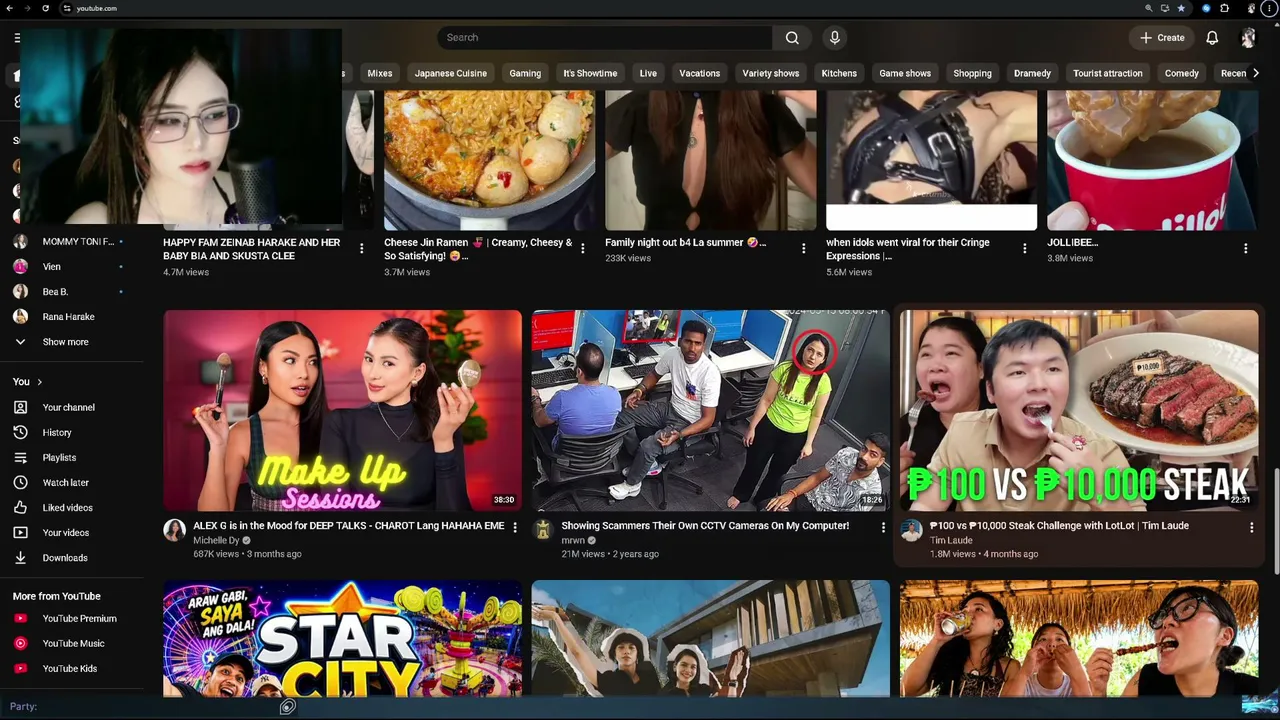Open the Cheese Jin Ramen short thumbnail
Screen dimensions: 1280x720
point(490,160)
